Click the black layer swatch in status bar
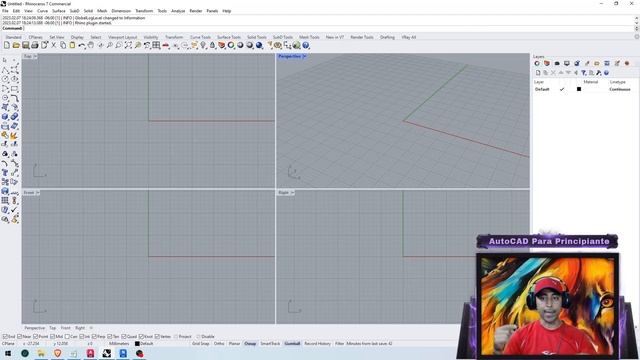The height and width of the screenshot is (360, 640). point(137,344)
